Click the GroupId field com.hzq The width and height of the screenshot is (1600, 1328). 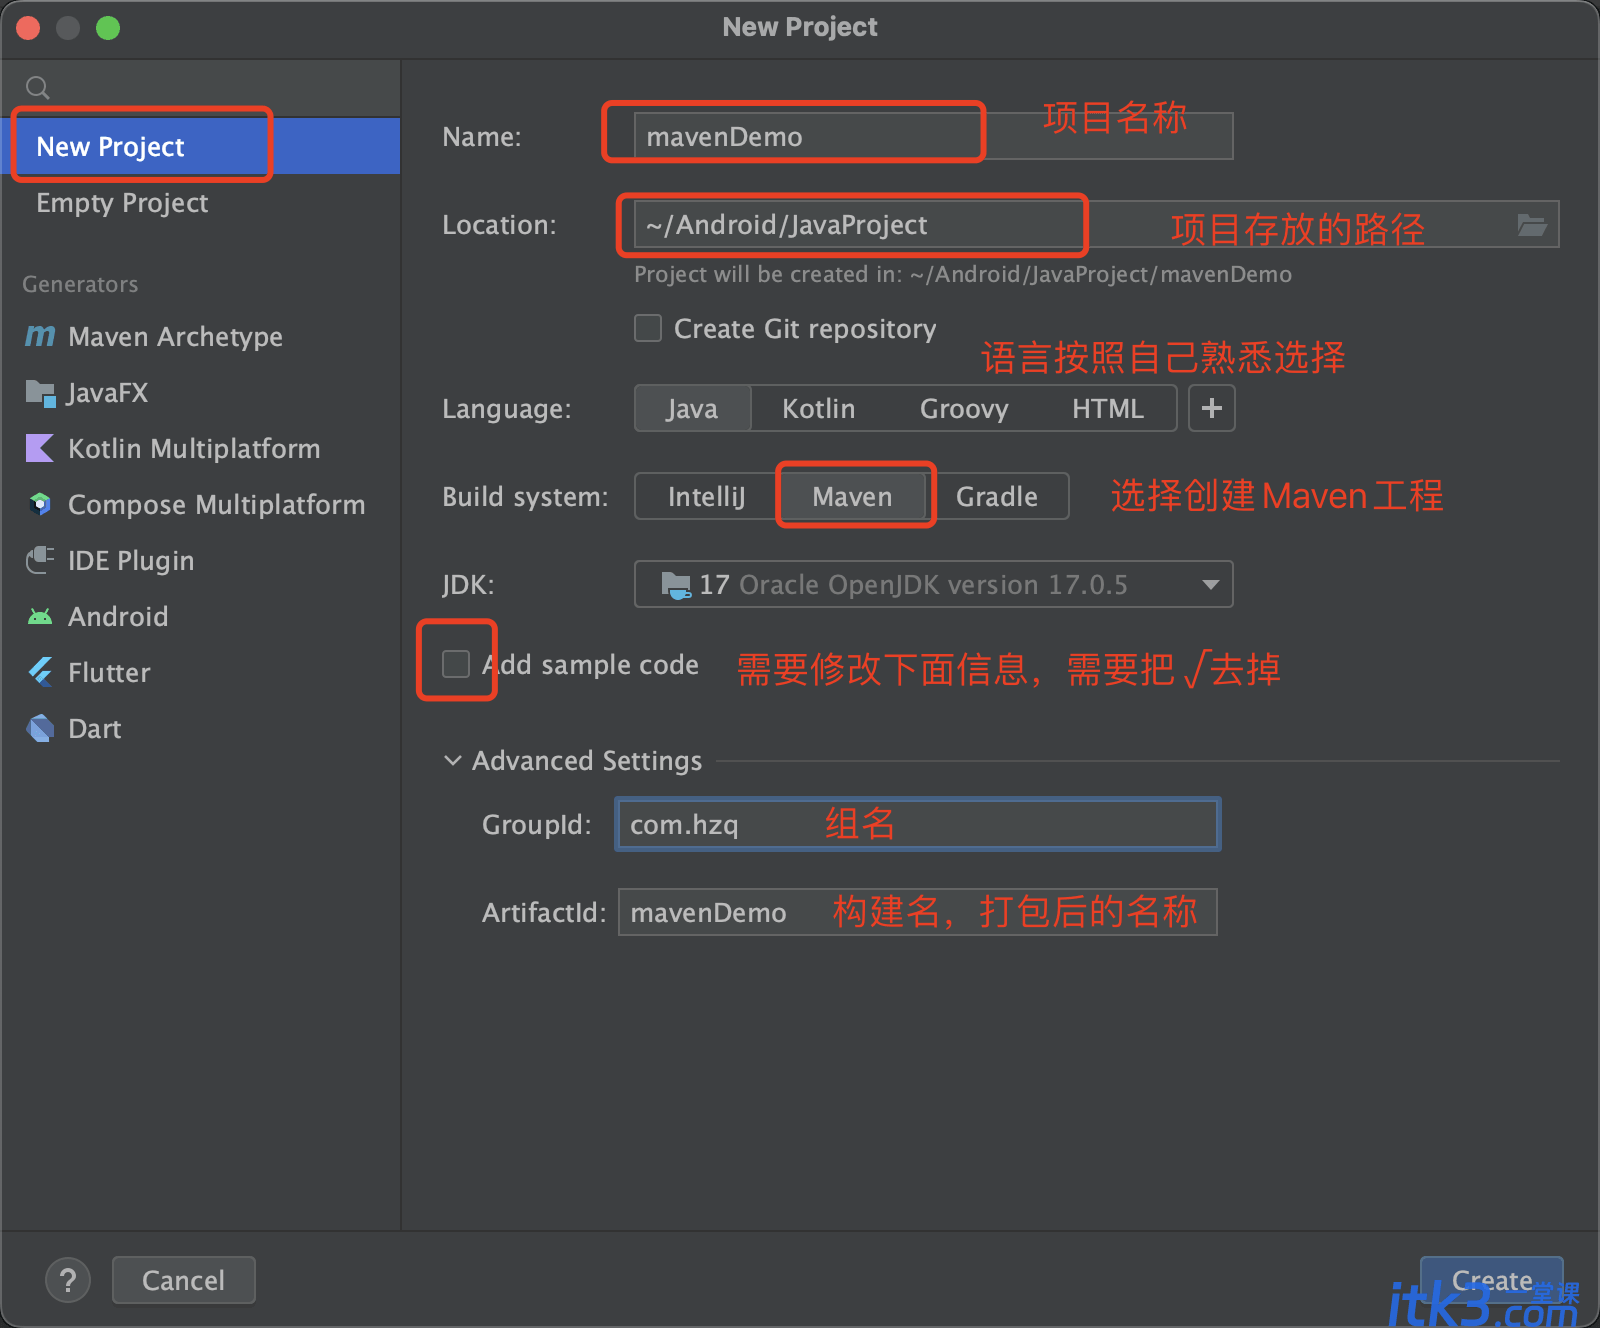click(917, 824)
